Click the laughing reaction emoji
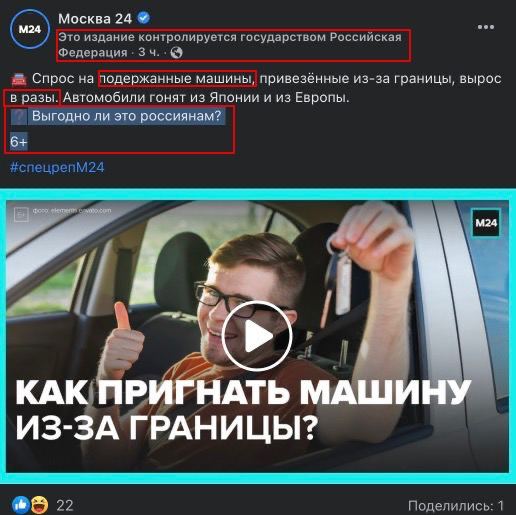 (39, 505)
